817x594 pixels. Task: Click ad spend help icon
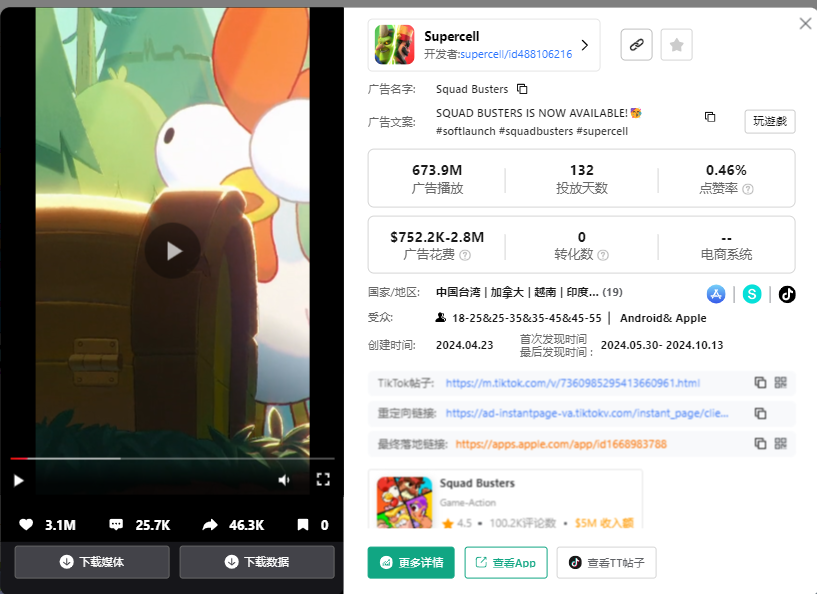465,255
